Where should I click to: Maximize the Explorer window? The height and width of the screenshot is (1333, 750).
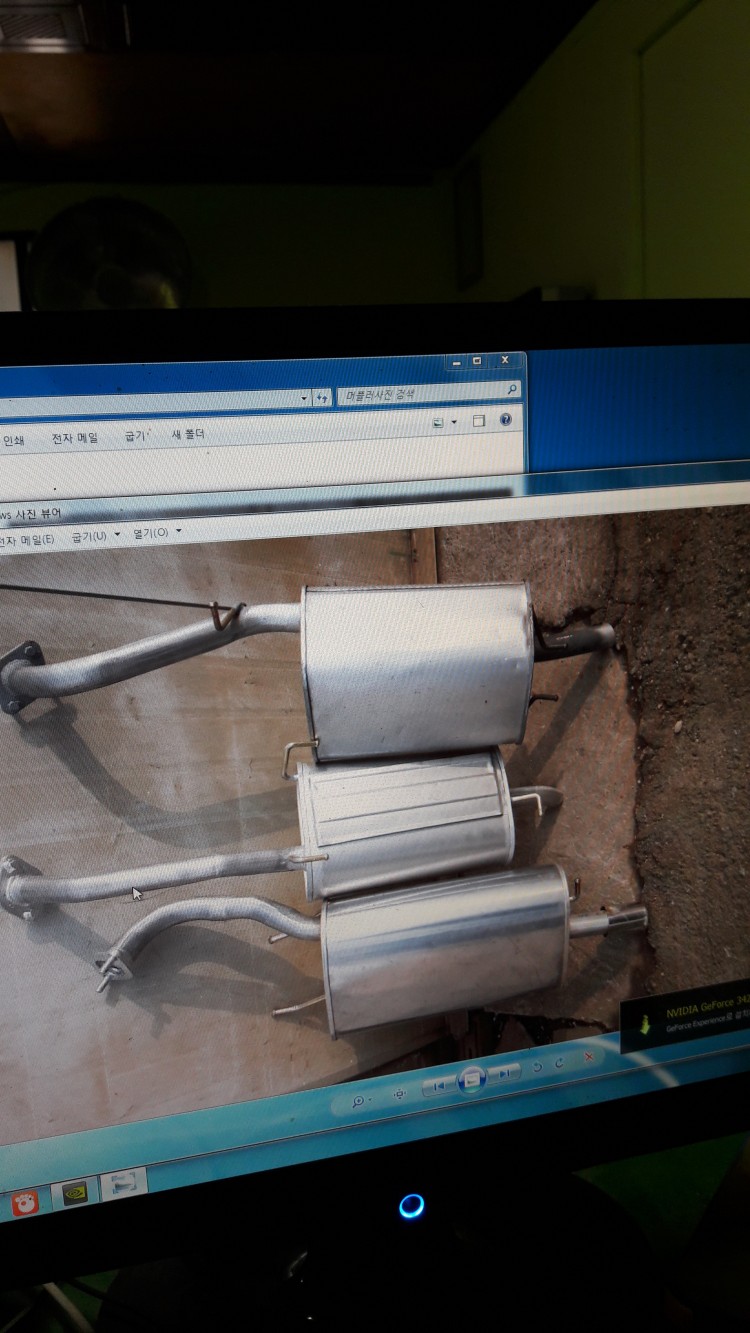[477, 361]
